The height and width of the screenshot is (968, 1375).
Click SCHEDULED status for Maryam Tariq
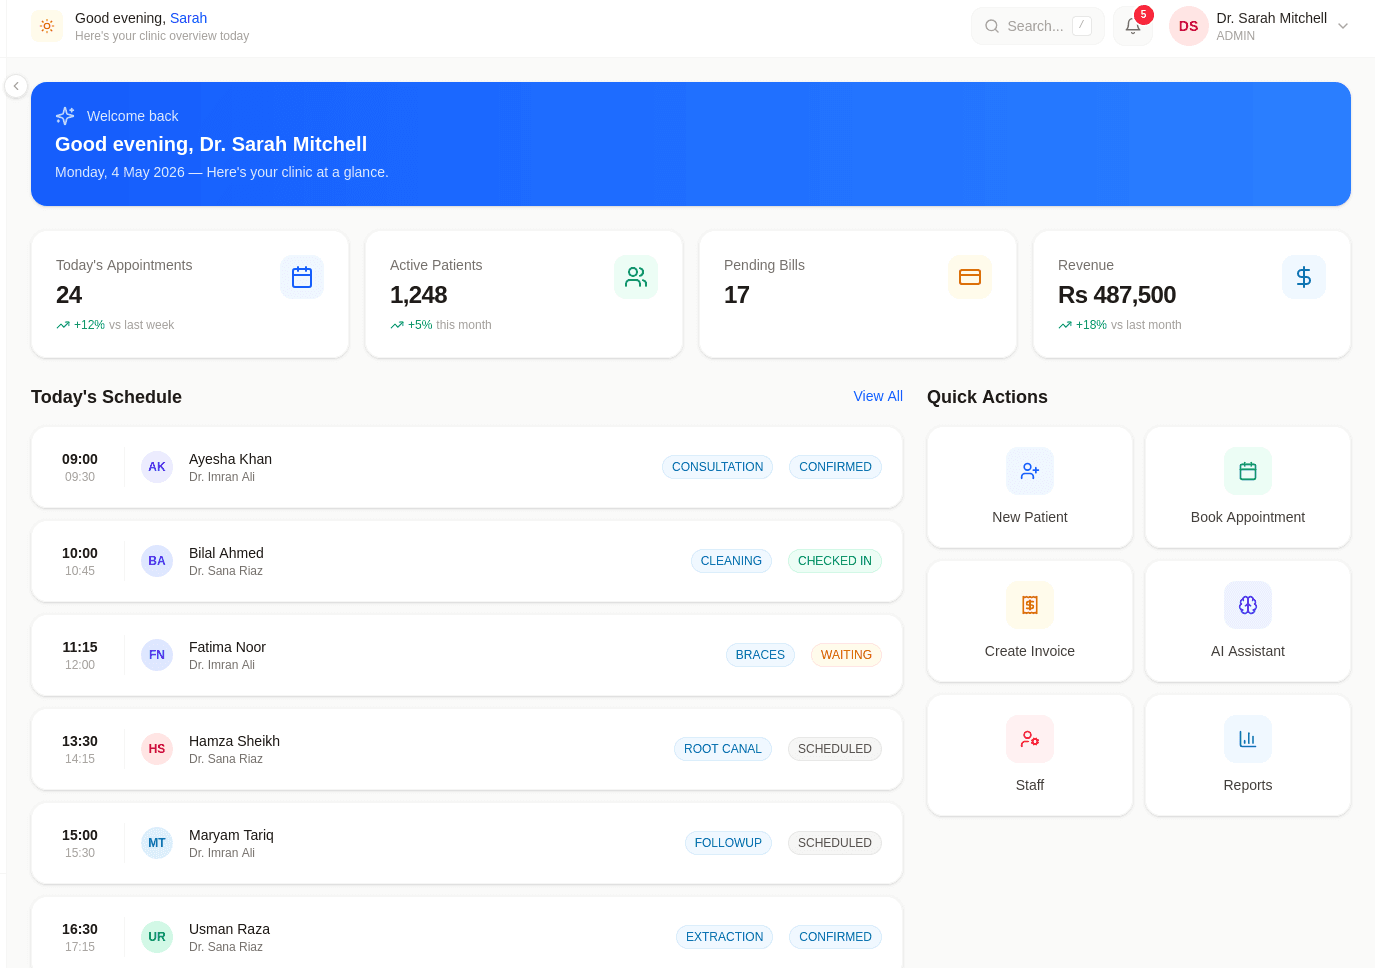click(x=835, y=843)
